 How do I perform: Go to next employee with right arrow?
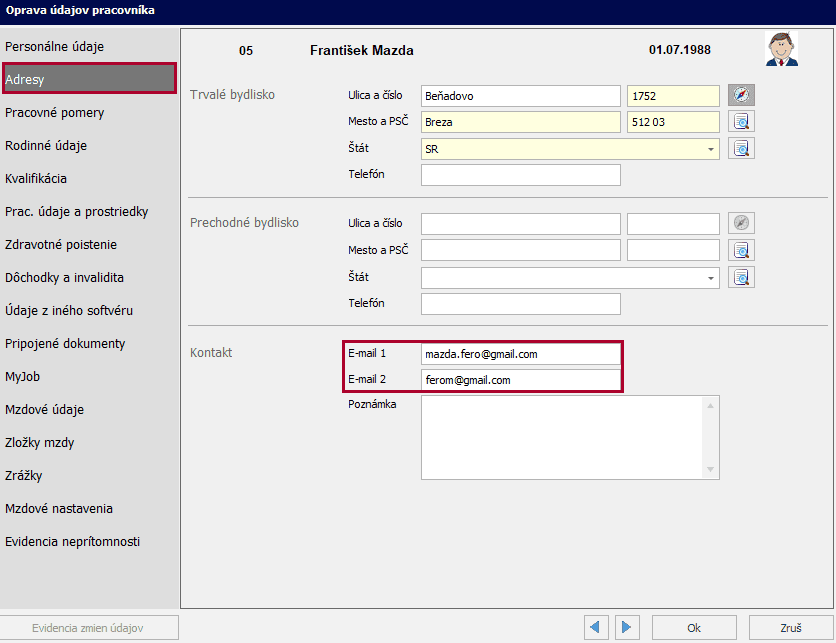[627, 628]
